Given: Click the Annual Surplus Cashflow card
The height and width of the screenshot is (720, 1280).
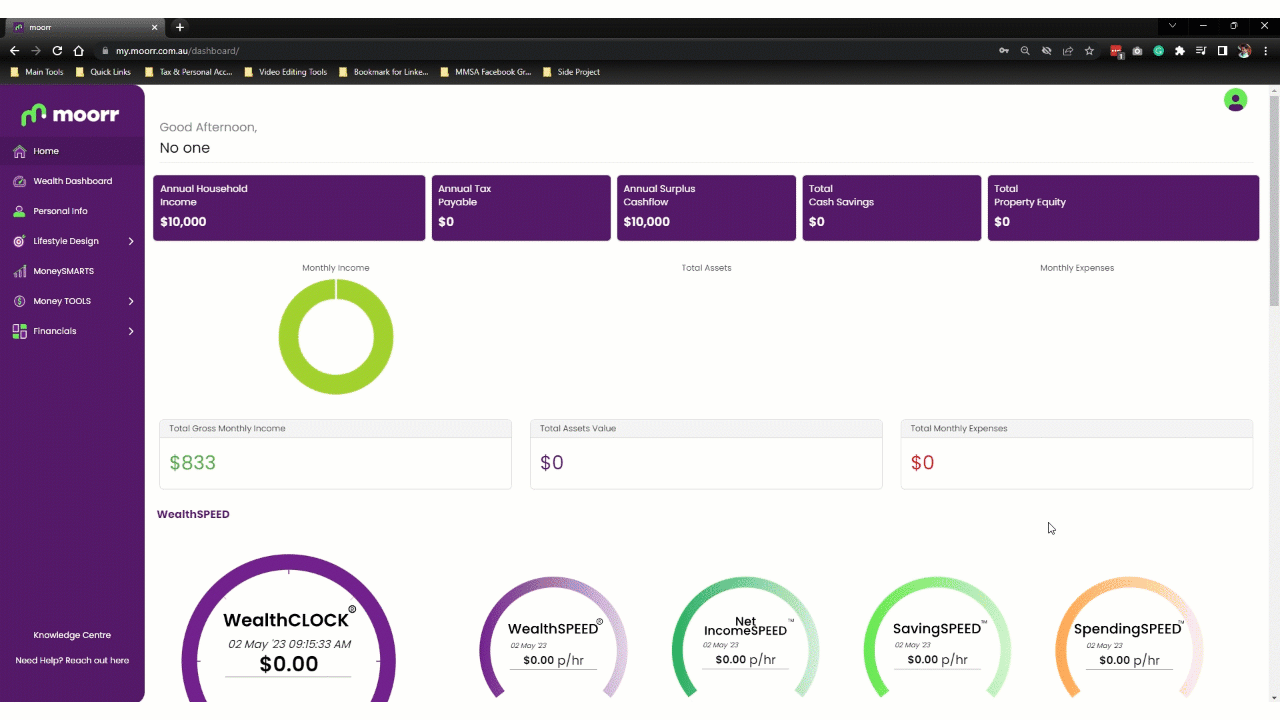Looking at the screenshot, I should click(x=706, y=208).
